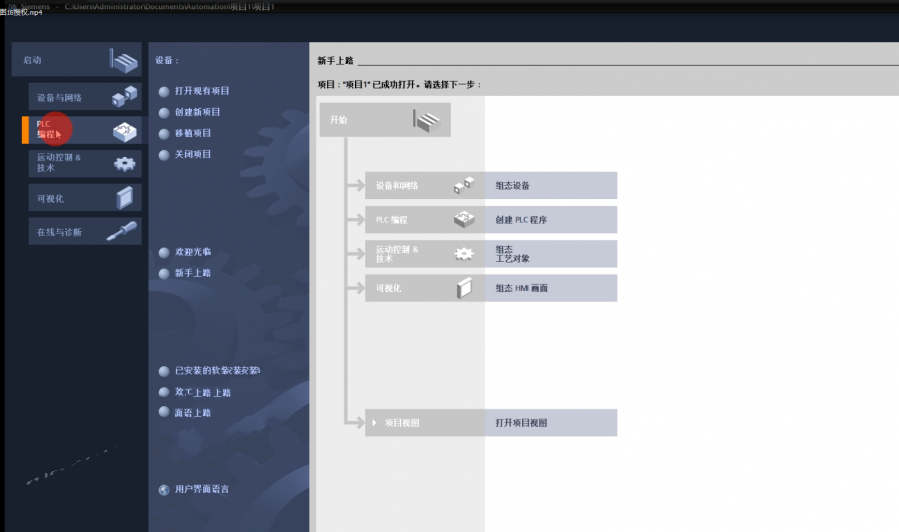Open 用户界面语言 language settings

click(202, 489)
